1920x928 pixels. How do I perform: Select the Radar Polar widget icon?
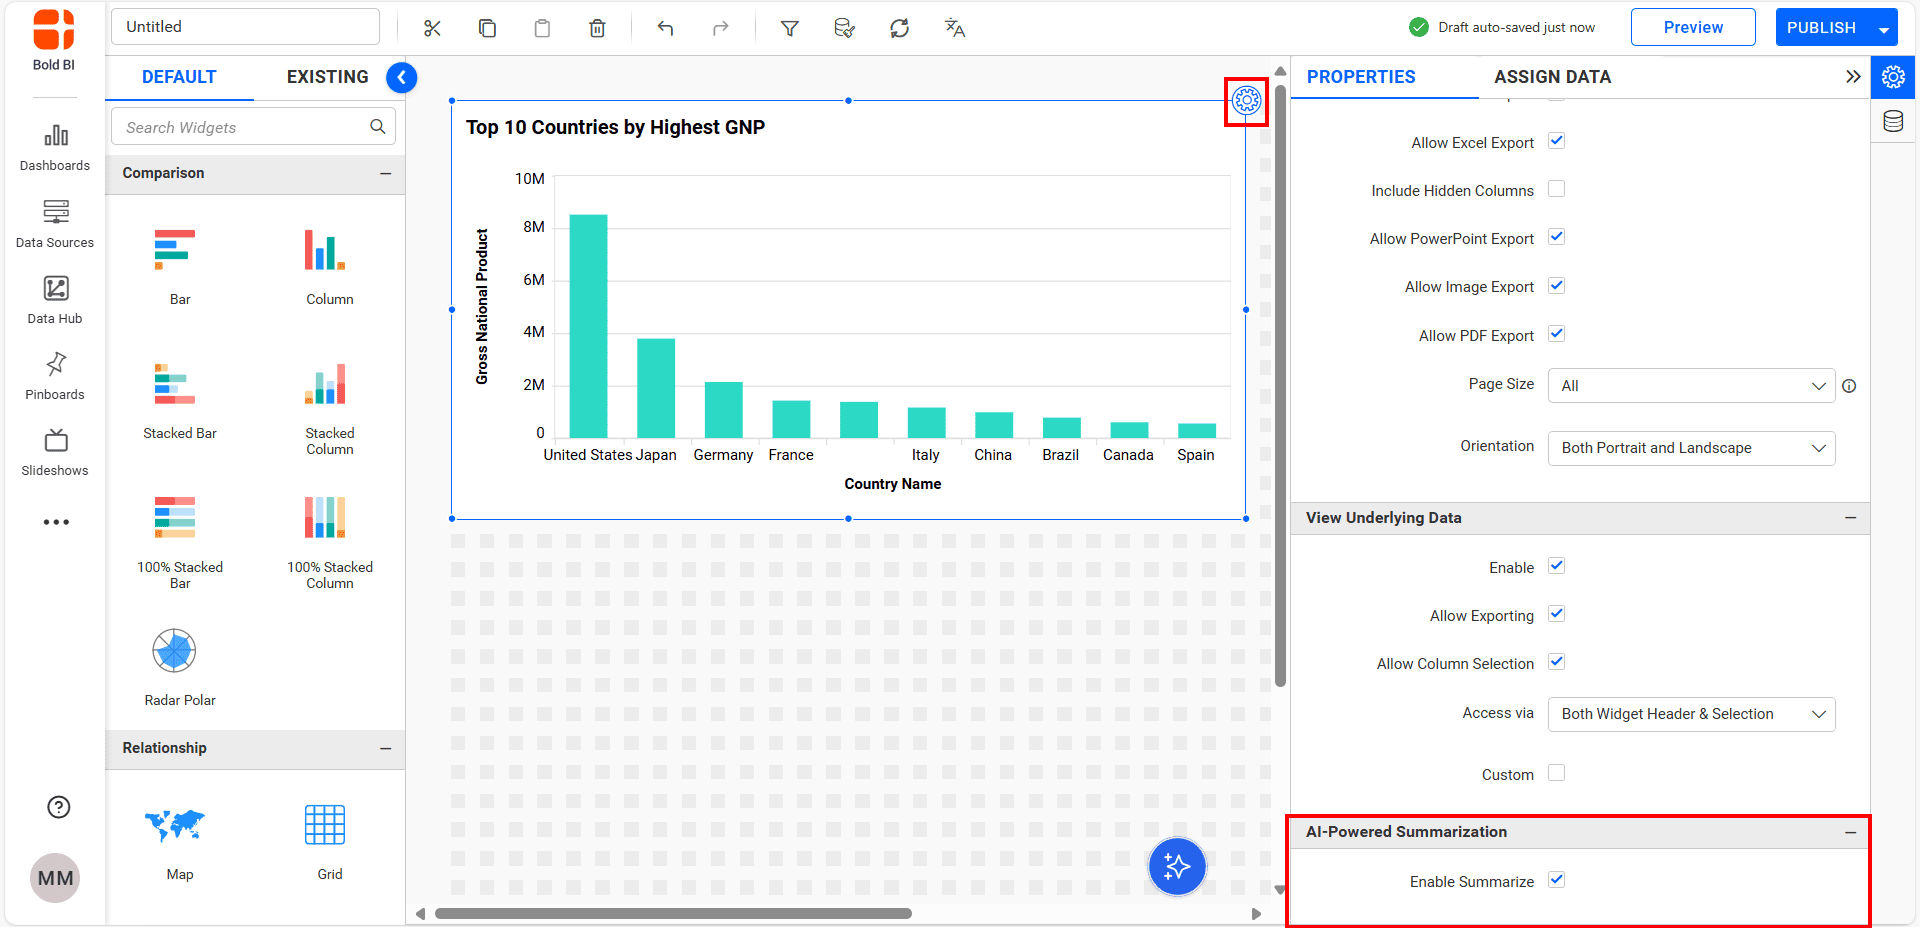coord(174,651)
